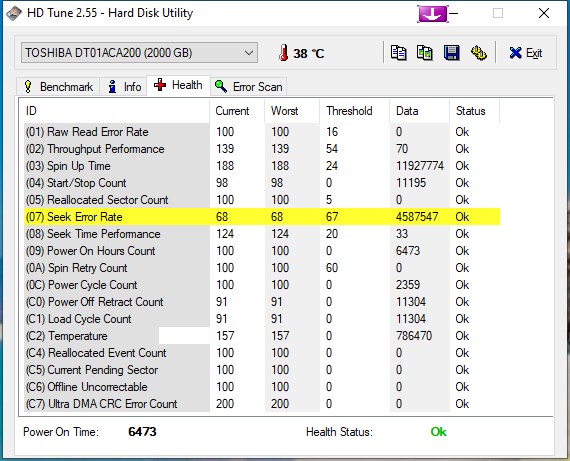
Task: Open the TOSHIBA DT01ACA200 drive dropdown
Action: 139,53
